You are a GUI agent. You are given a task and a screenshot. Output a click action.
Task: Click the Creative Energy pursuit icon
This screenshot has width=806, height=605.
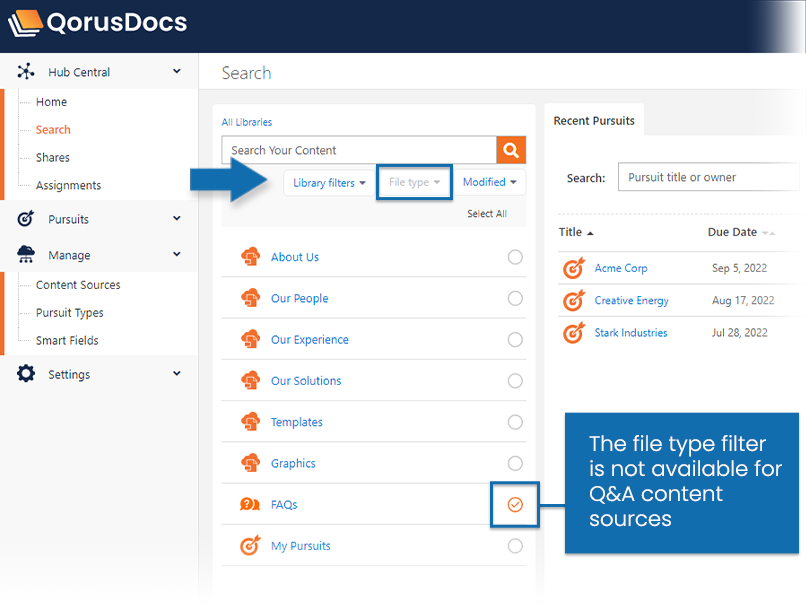[574, 300]
